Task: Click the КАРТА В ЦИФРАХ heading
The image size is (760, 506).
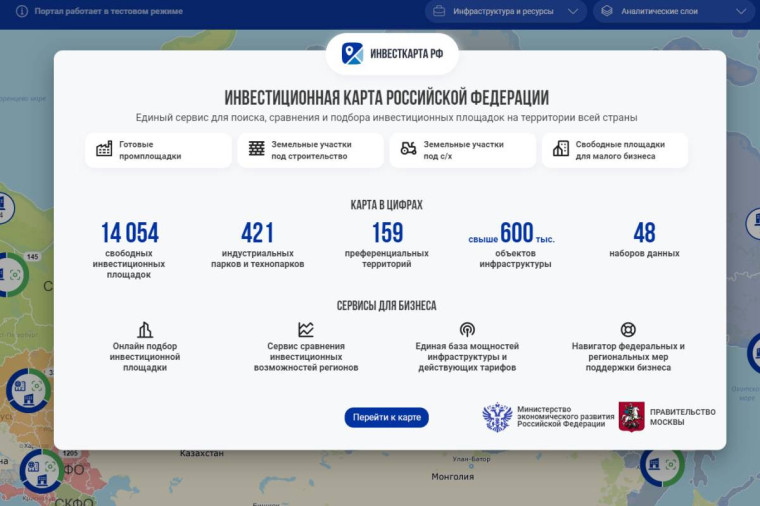Action: (387, 205)
